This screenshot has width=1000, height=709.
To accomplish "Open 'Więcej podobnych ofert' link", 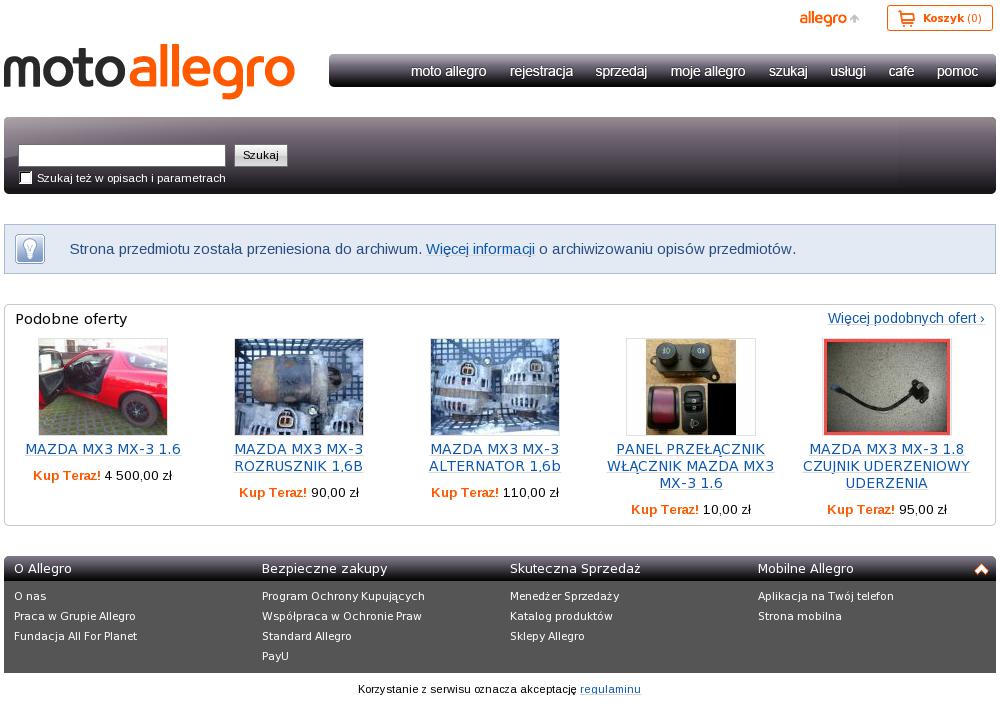I will 906,318.
